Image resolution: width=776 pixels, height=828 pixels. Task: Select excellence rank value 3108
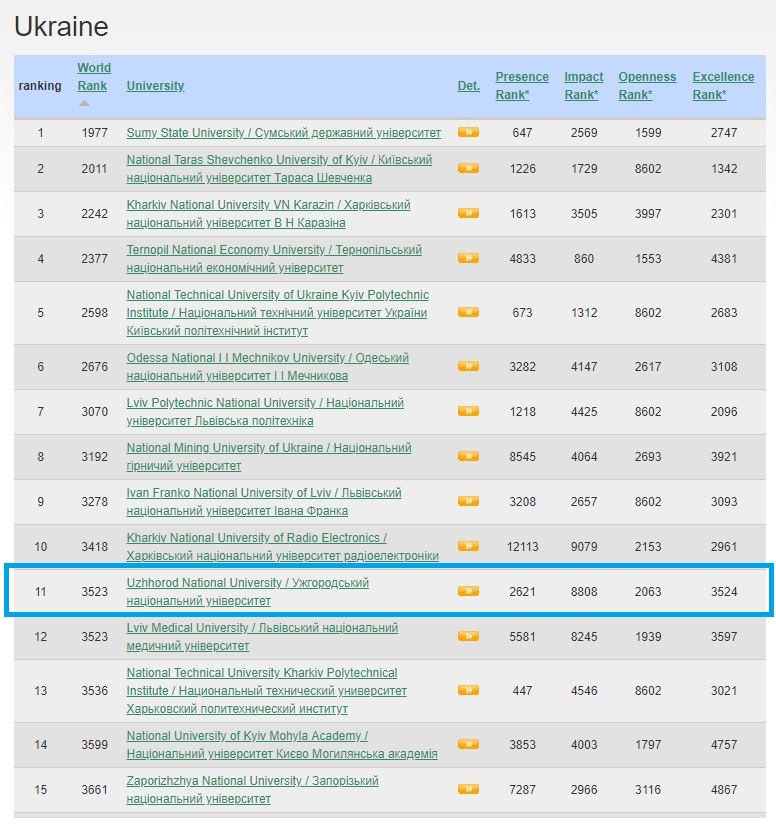[724, 366]
